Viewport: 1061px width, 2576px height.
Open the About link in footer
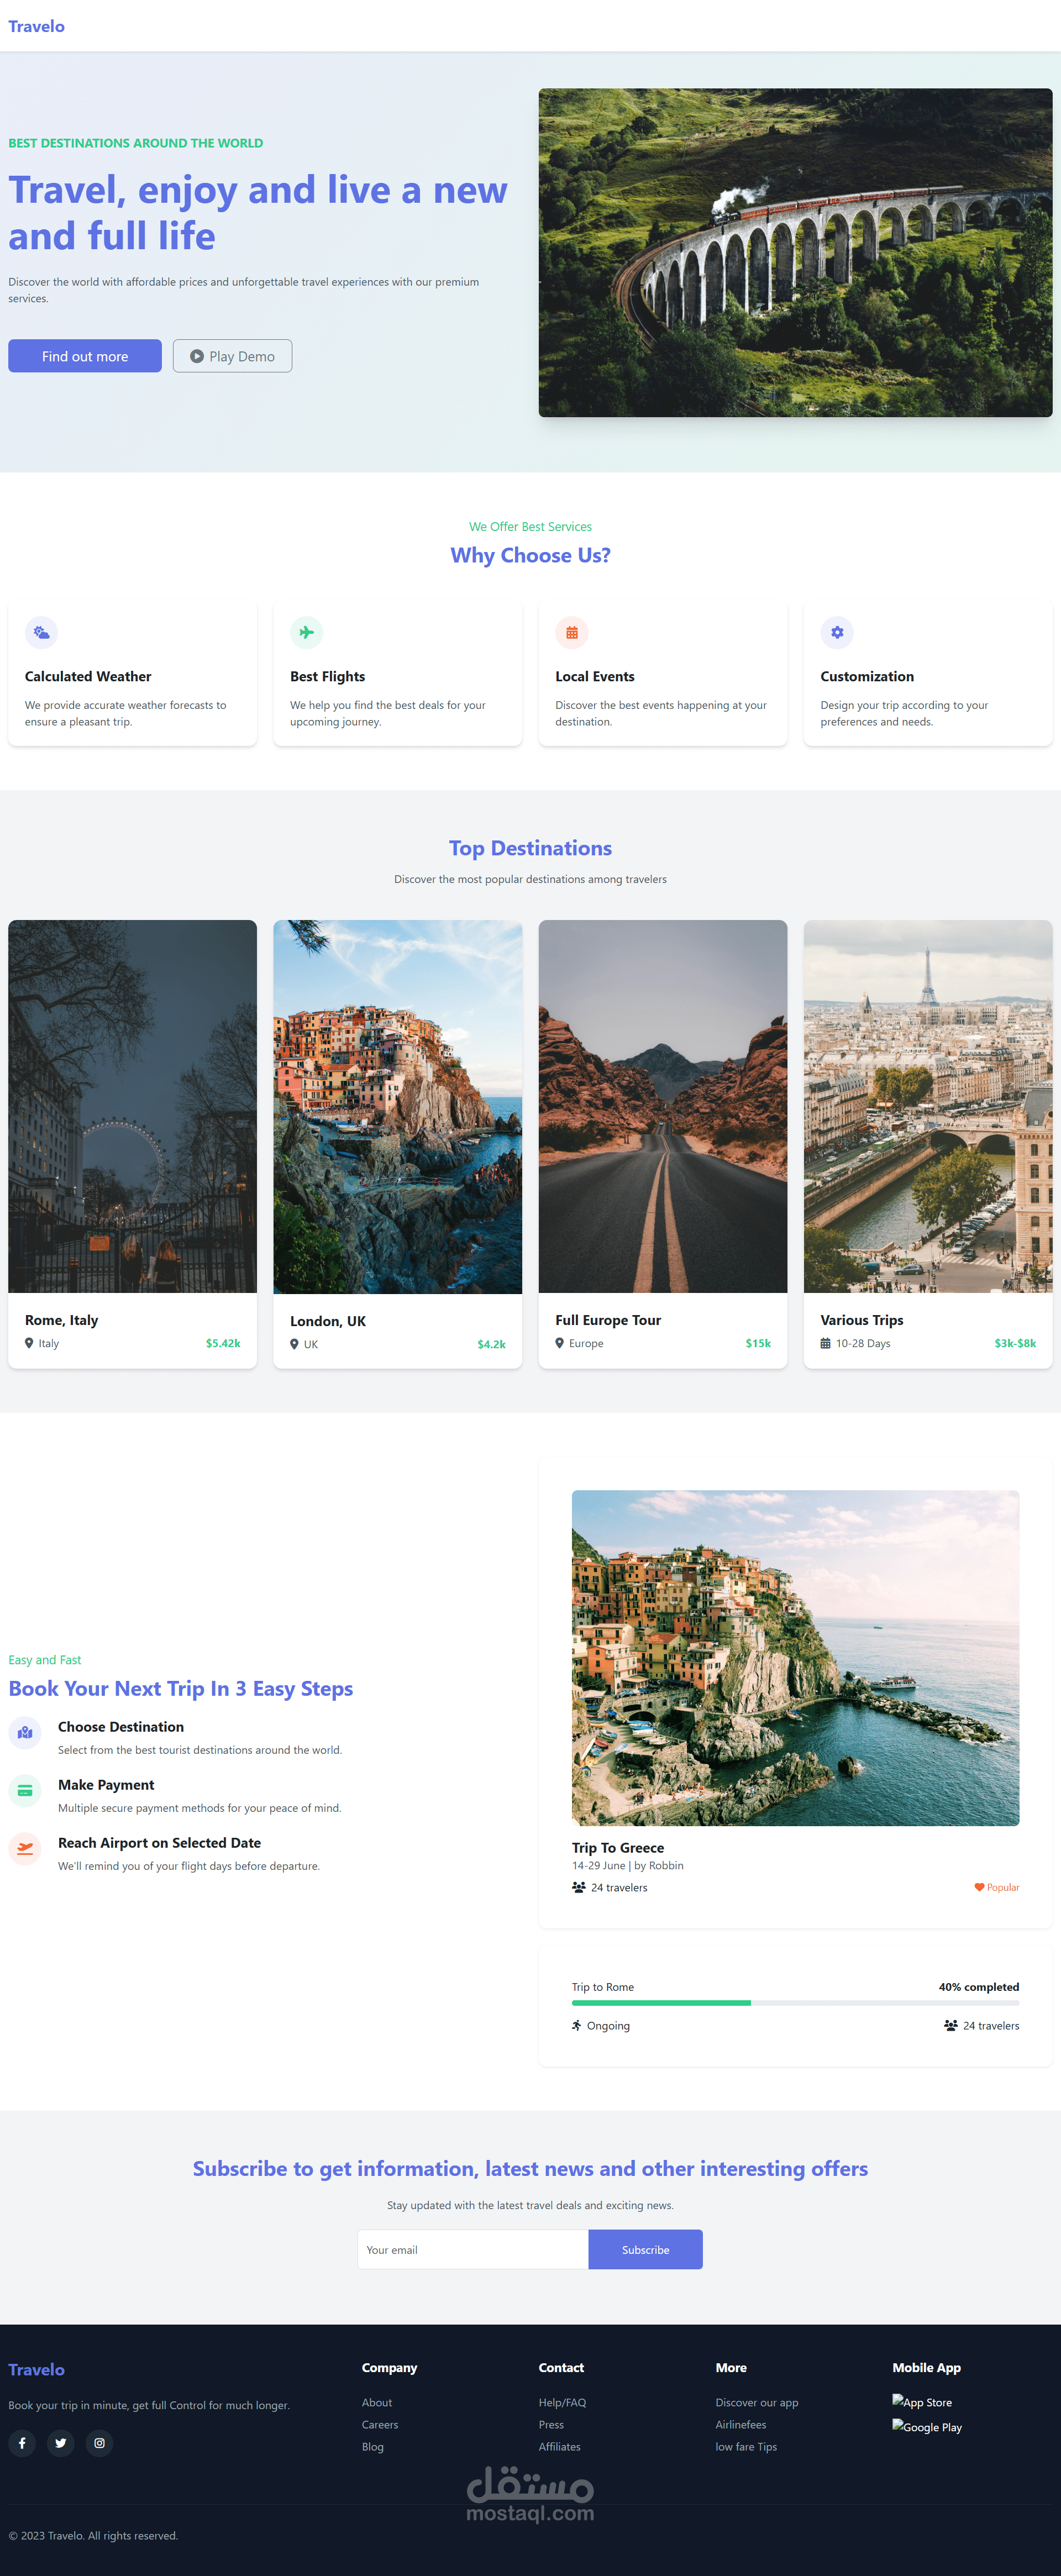pos(376,2402)
